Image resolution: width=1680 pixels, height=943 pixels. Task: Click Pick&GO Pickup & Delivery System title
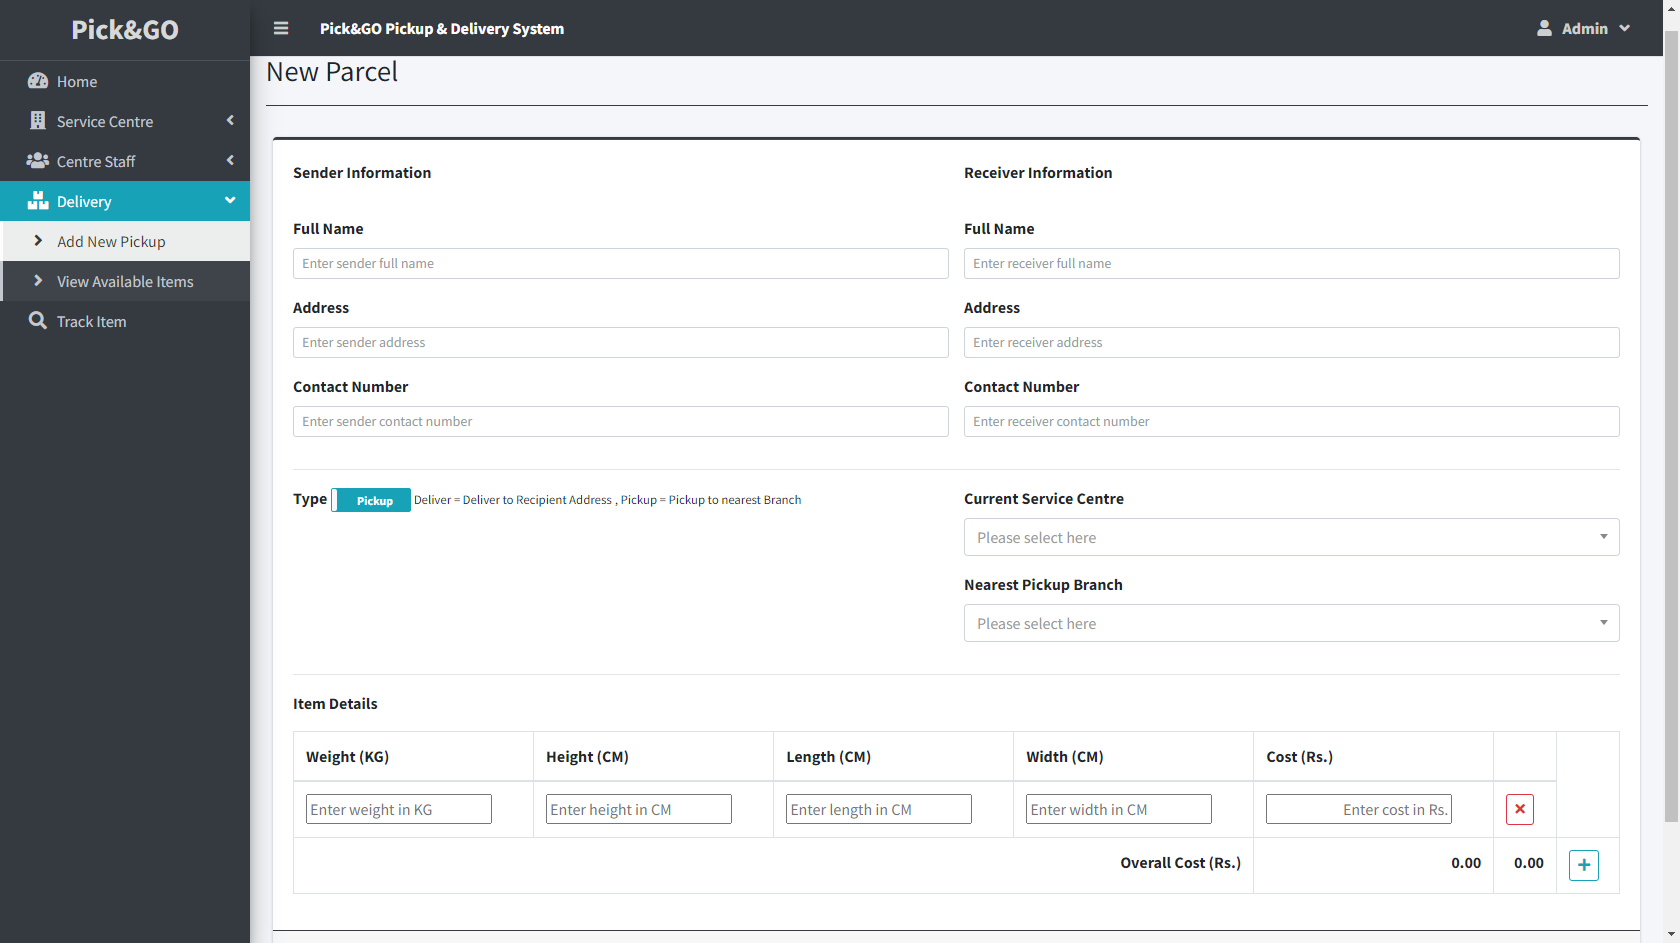click(442, 28)
